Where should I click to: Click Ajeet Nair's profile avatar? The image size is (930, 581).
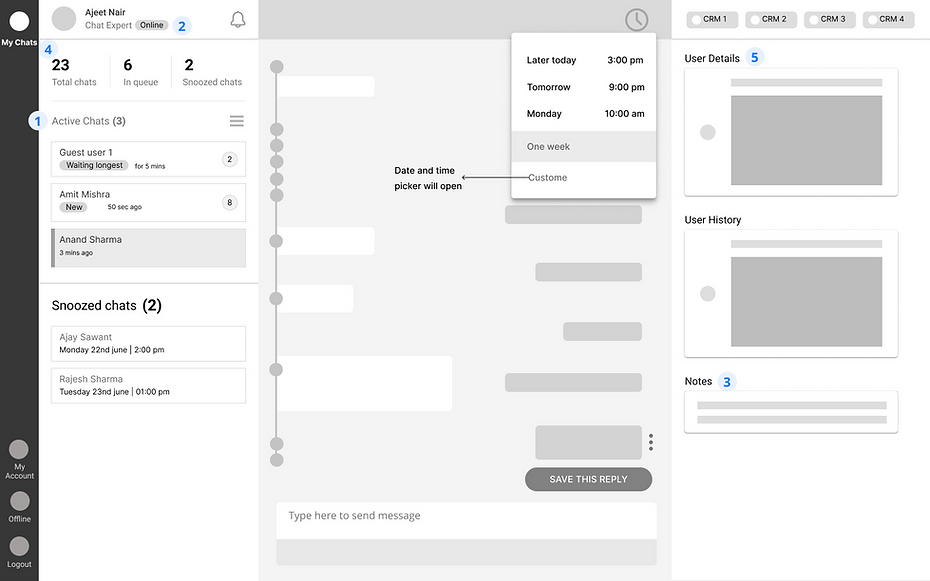coord(64,18)
